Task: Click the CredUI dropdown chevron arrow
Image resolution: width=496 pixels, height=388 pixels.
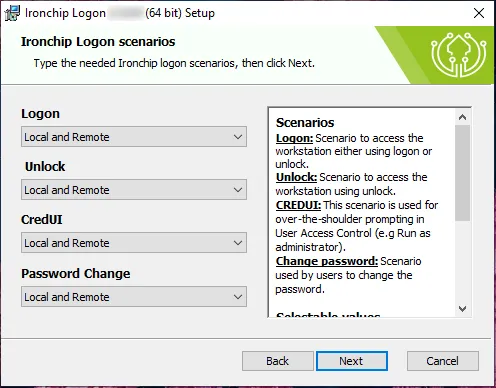Action: (238, 243)
